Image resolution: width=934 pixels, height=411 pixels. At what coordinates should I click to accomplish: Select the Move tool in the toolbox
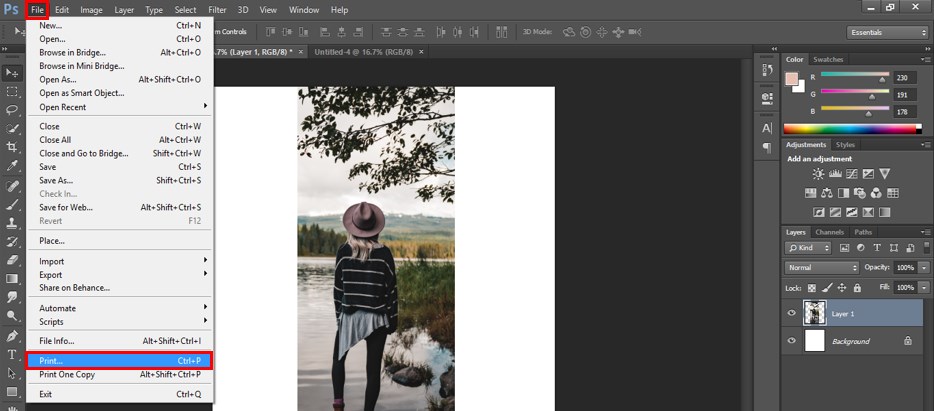pos(12,73)
